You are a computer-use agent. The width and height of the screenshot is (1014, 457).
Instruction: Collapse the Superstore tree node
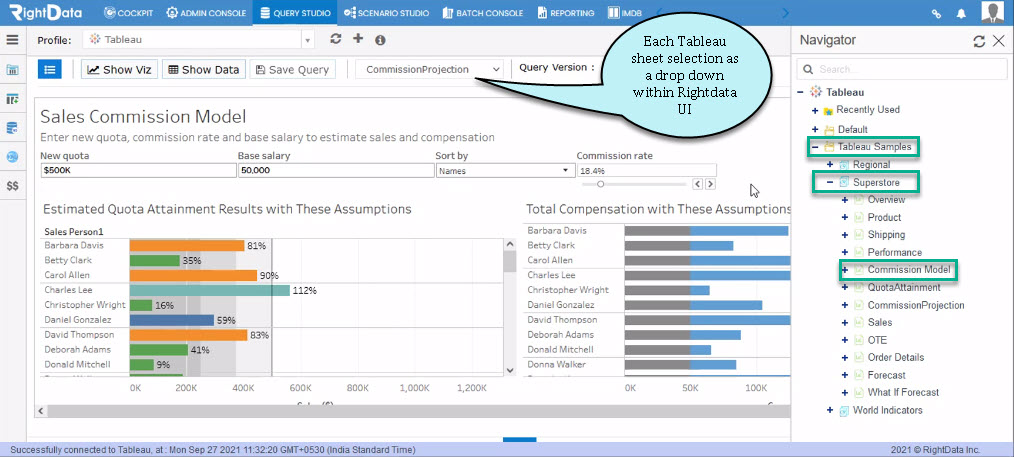[830, 183]
